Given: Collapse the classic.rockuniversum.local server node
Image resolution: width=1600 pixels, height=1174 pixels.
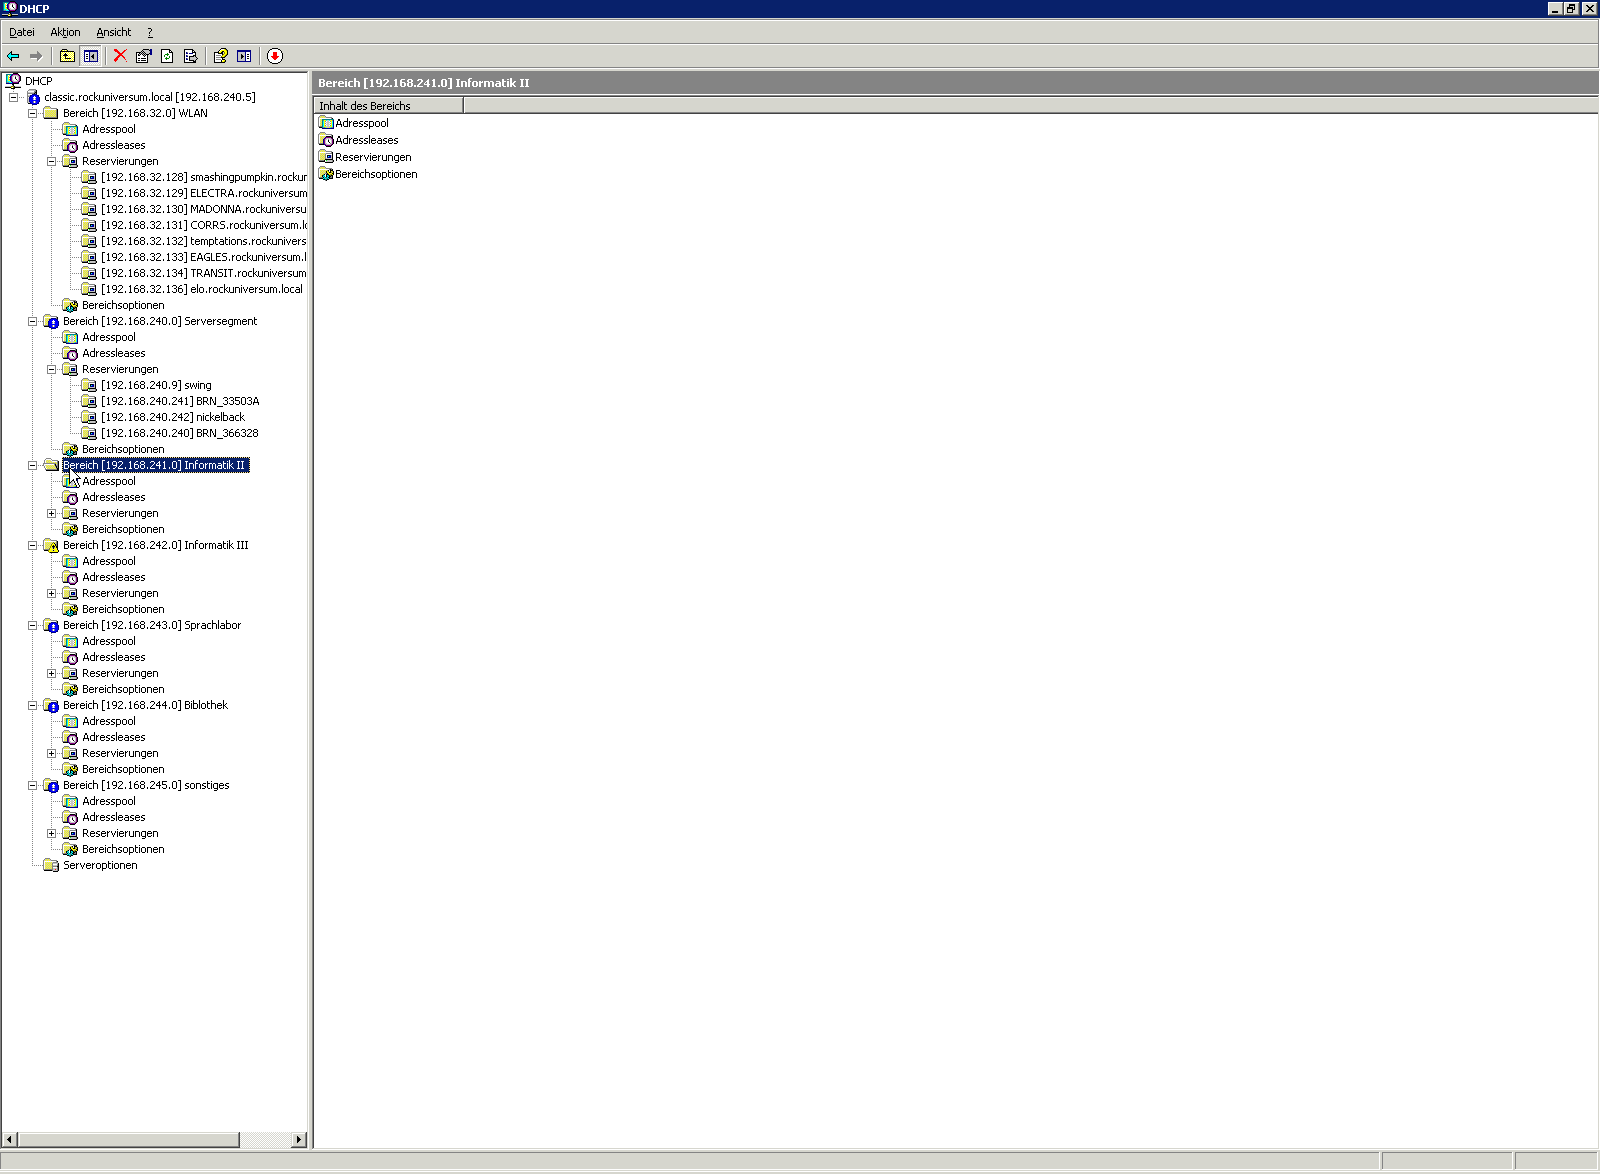Looking at the screenshot, I should pos(13,97).
